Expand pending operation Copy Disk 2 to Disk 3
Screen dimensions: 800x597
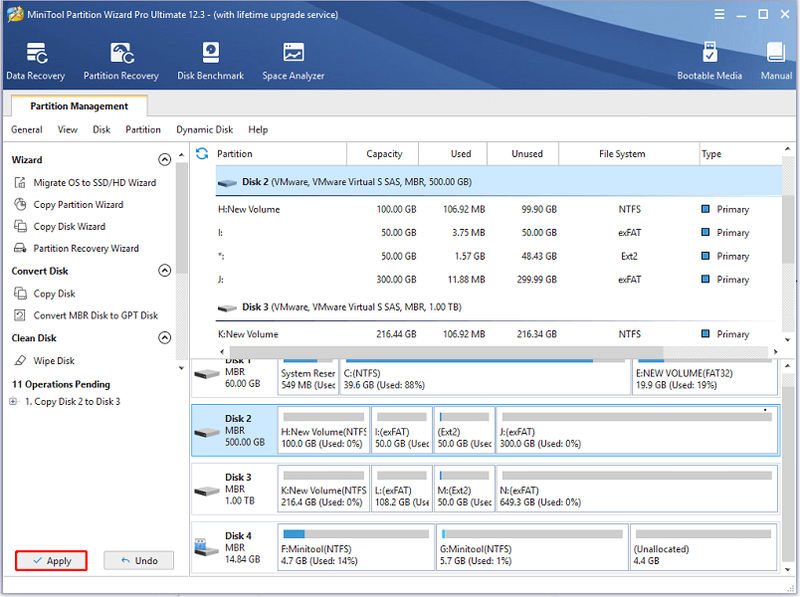[13, 402]
